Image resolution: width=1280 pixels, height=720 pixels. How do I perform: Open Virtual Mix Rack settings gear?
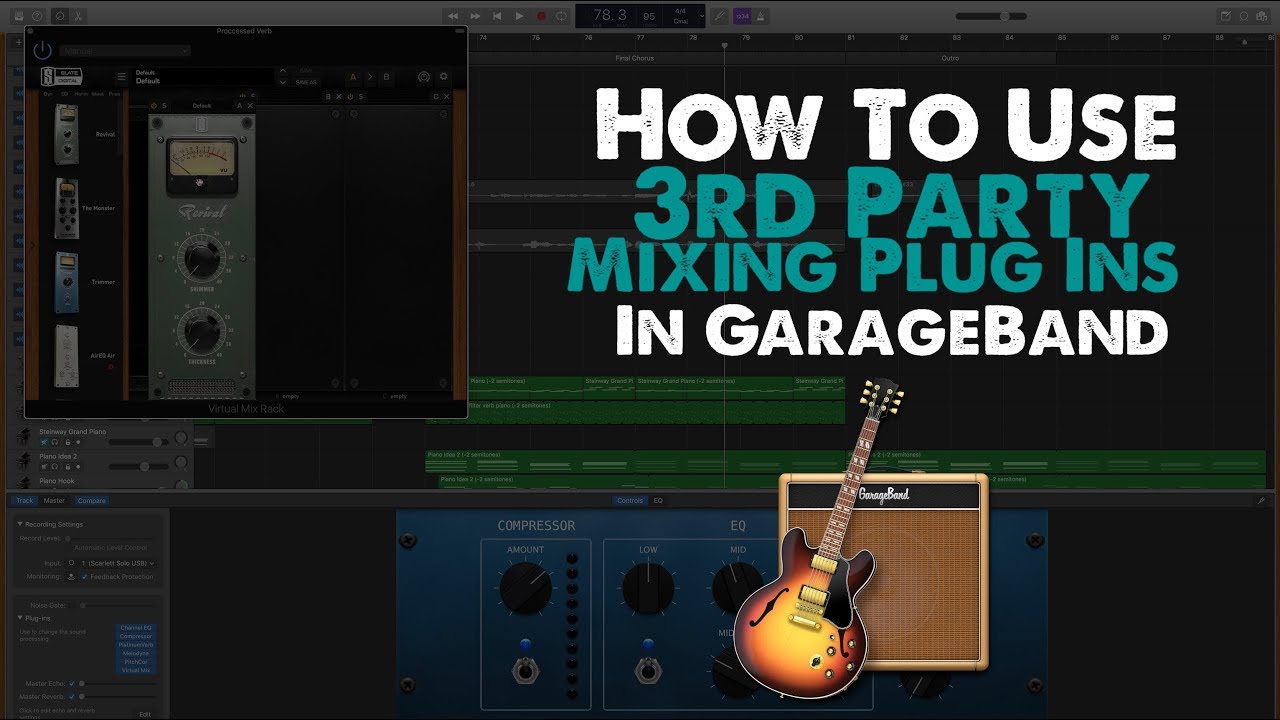click(x=444, y=77)
